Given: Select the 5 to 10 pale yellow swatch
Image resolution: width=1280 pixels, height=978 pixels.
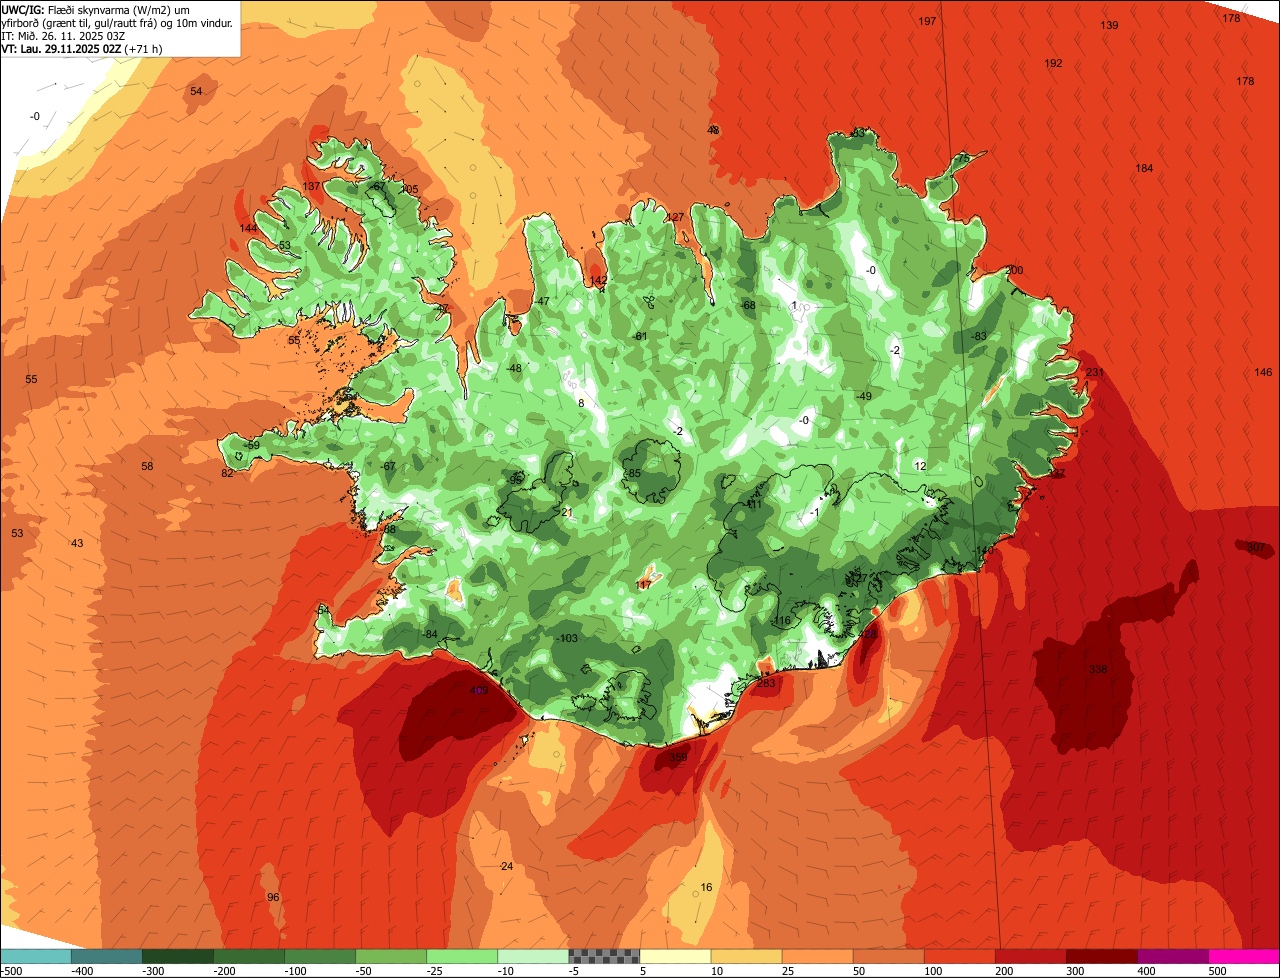Looking at the screenshot, I should pyautogui.click(x=675, y=956).
